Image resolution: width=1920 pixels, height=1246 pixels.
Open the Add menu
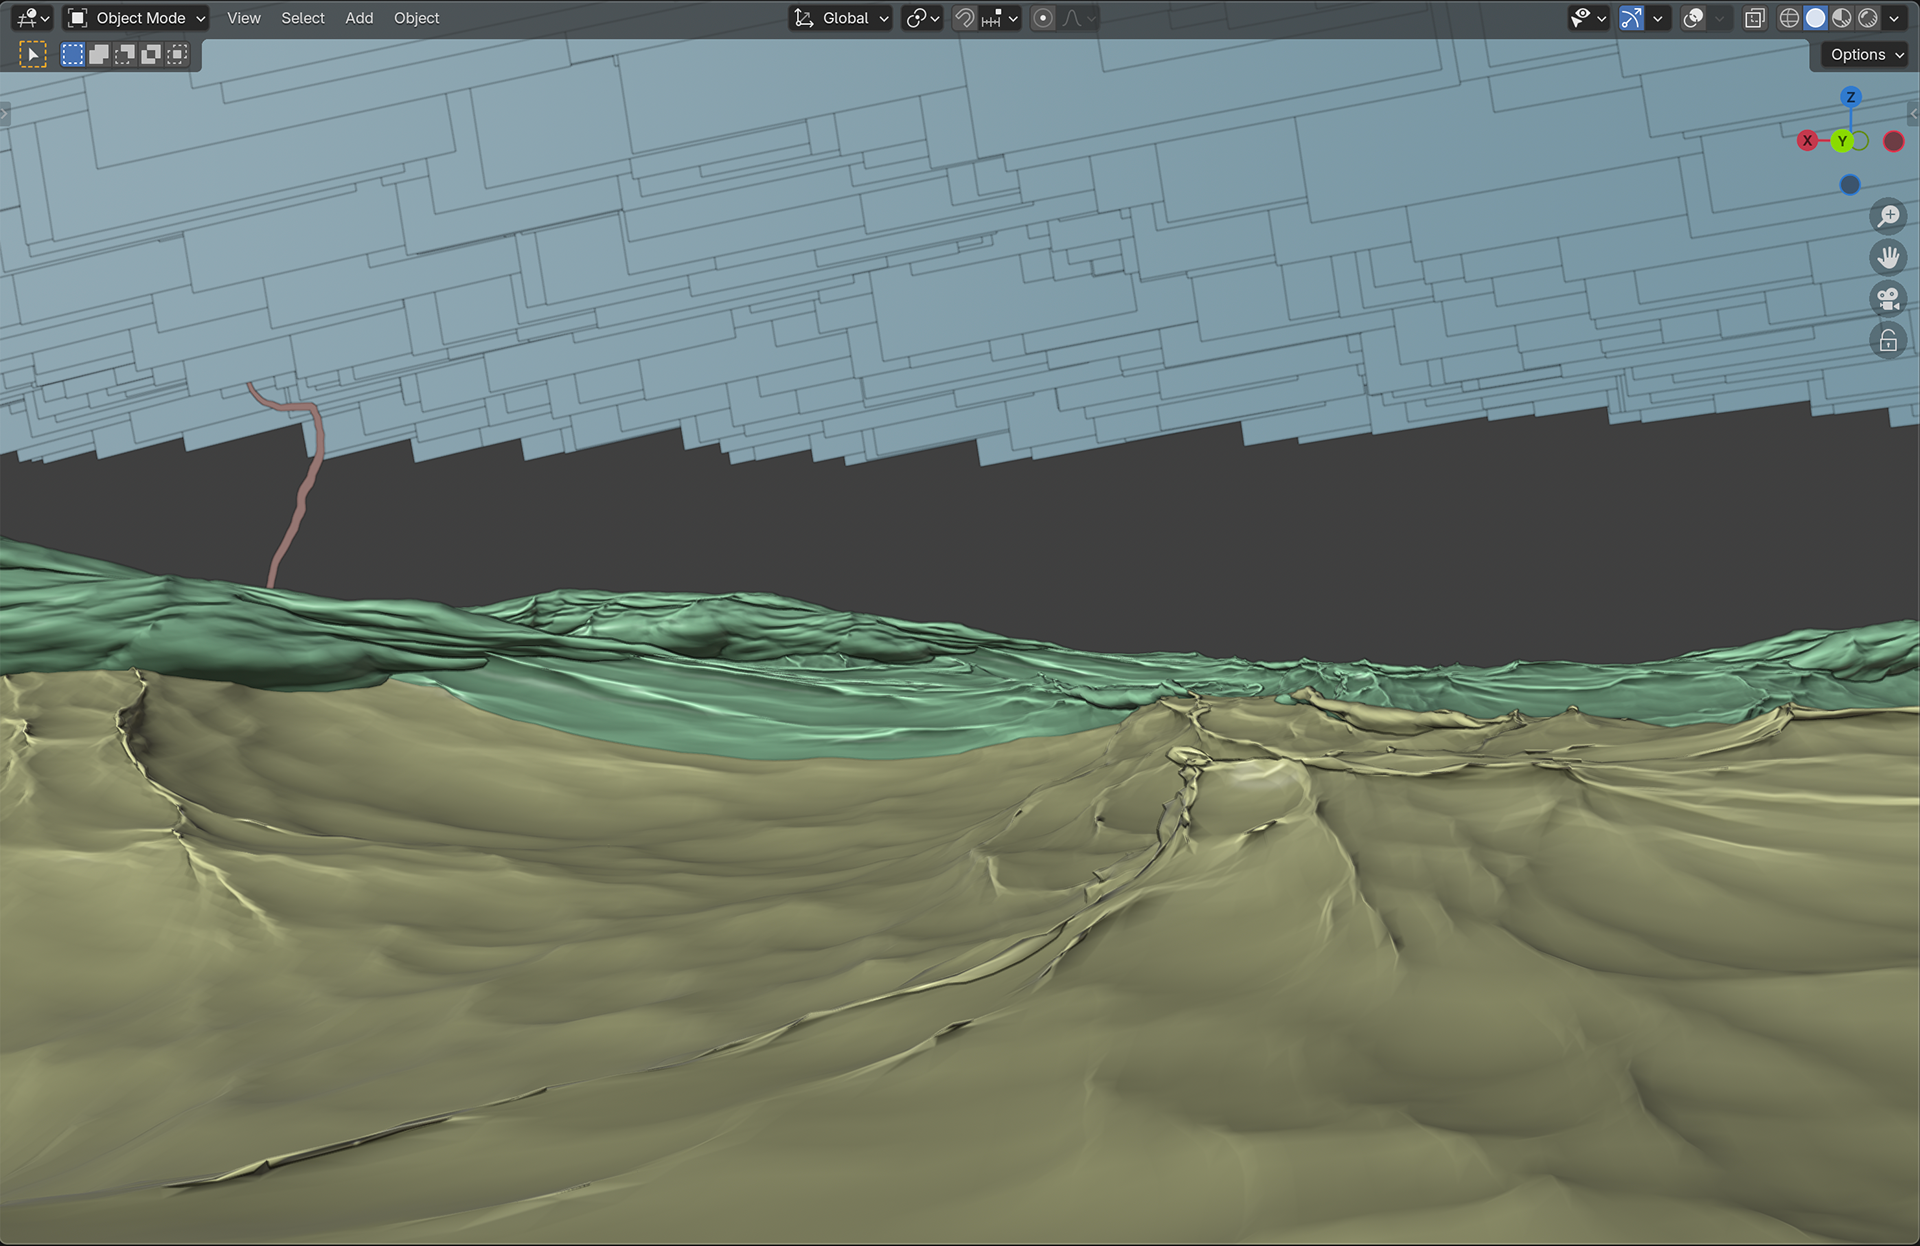[x=359, y=18]
